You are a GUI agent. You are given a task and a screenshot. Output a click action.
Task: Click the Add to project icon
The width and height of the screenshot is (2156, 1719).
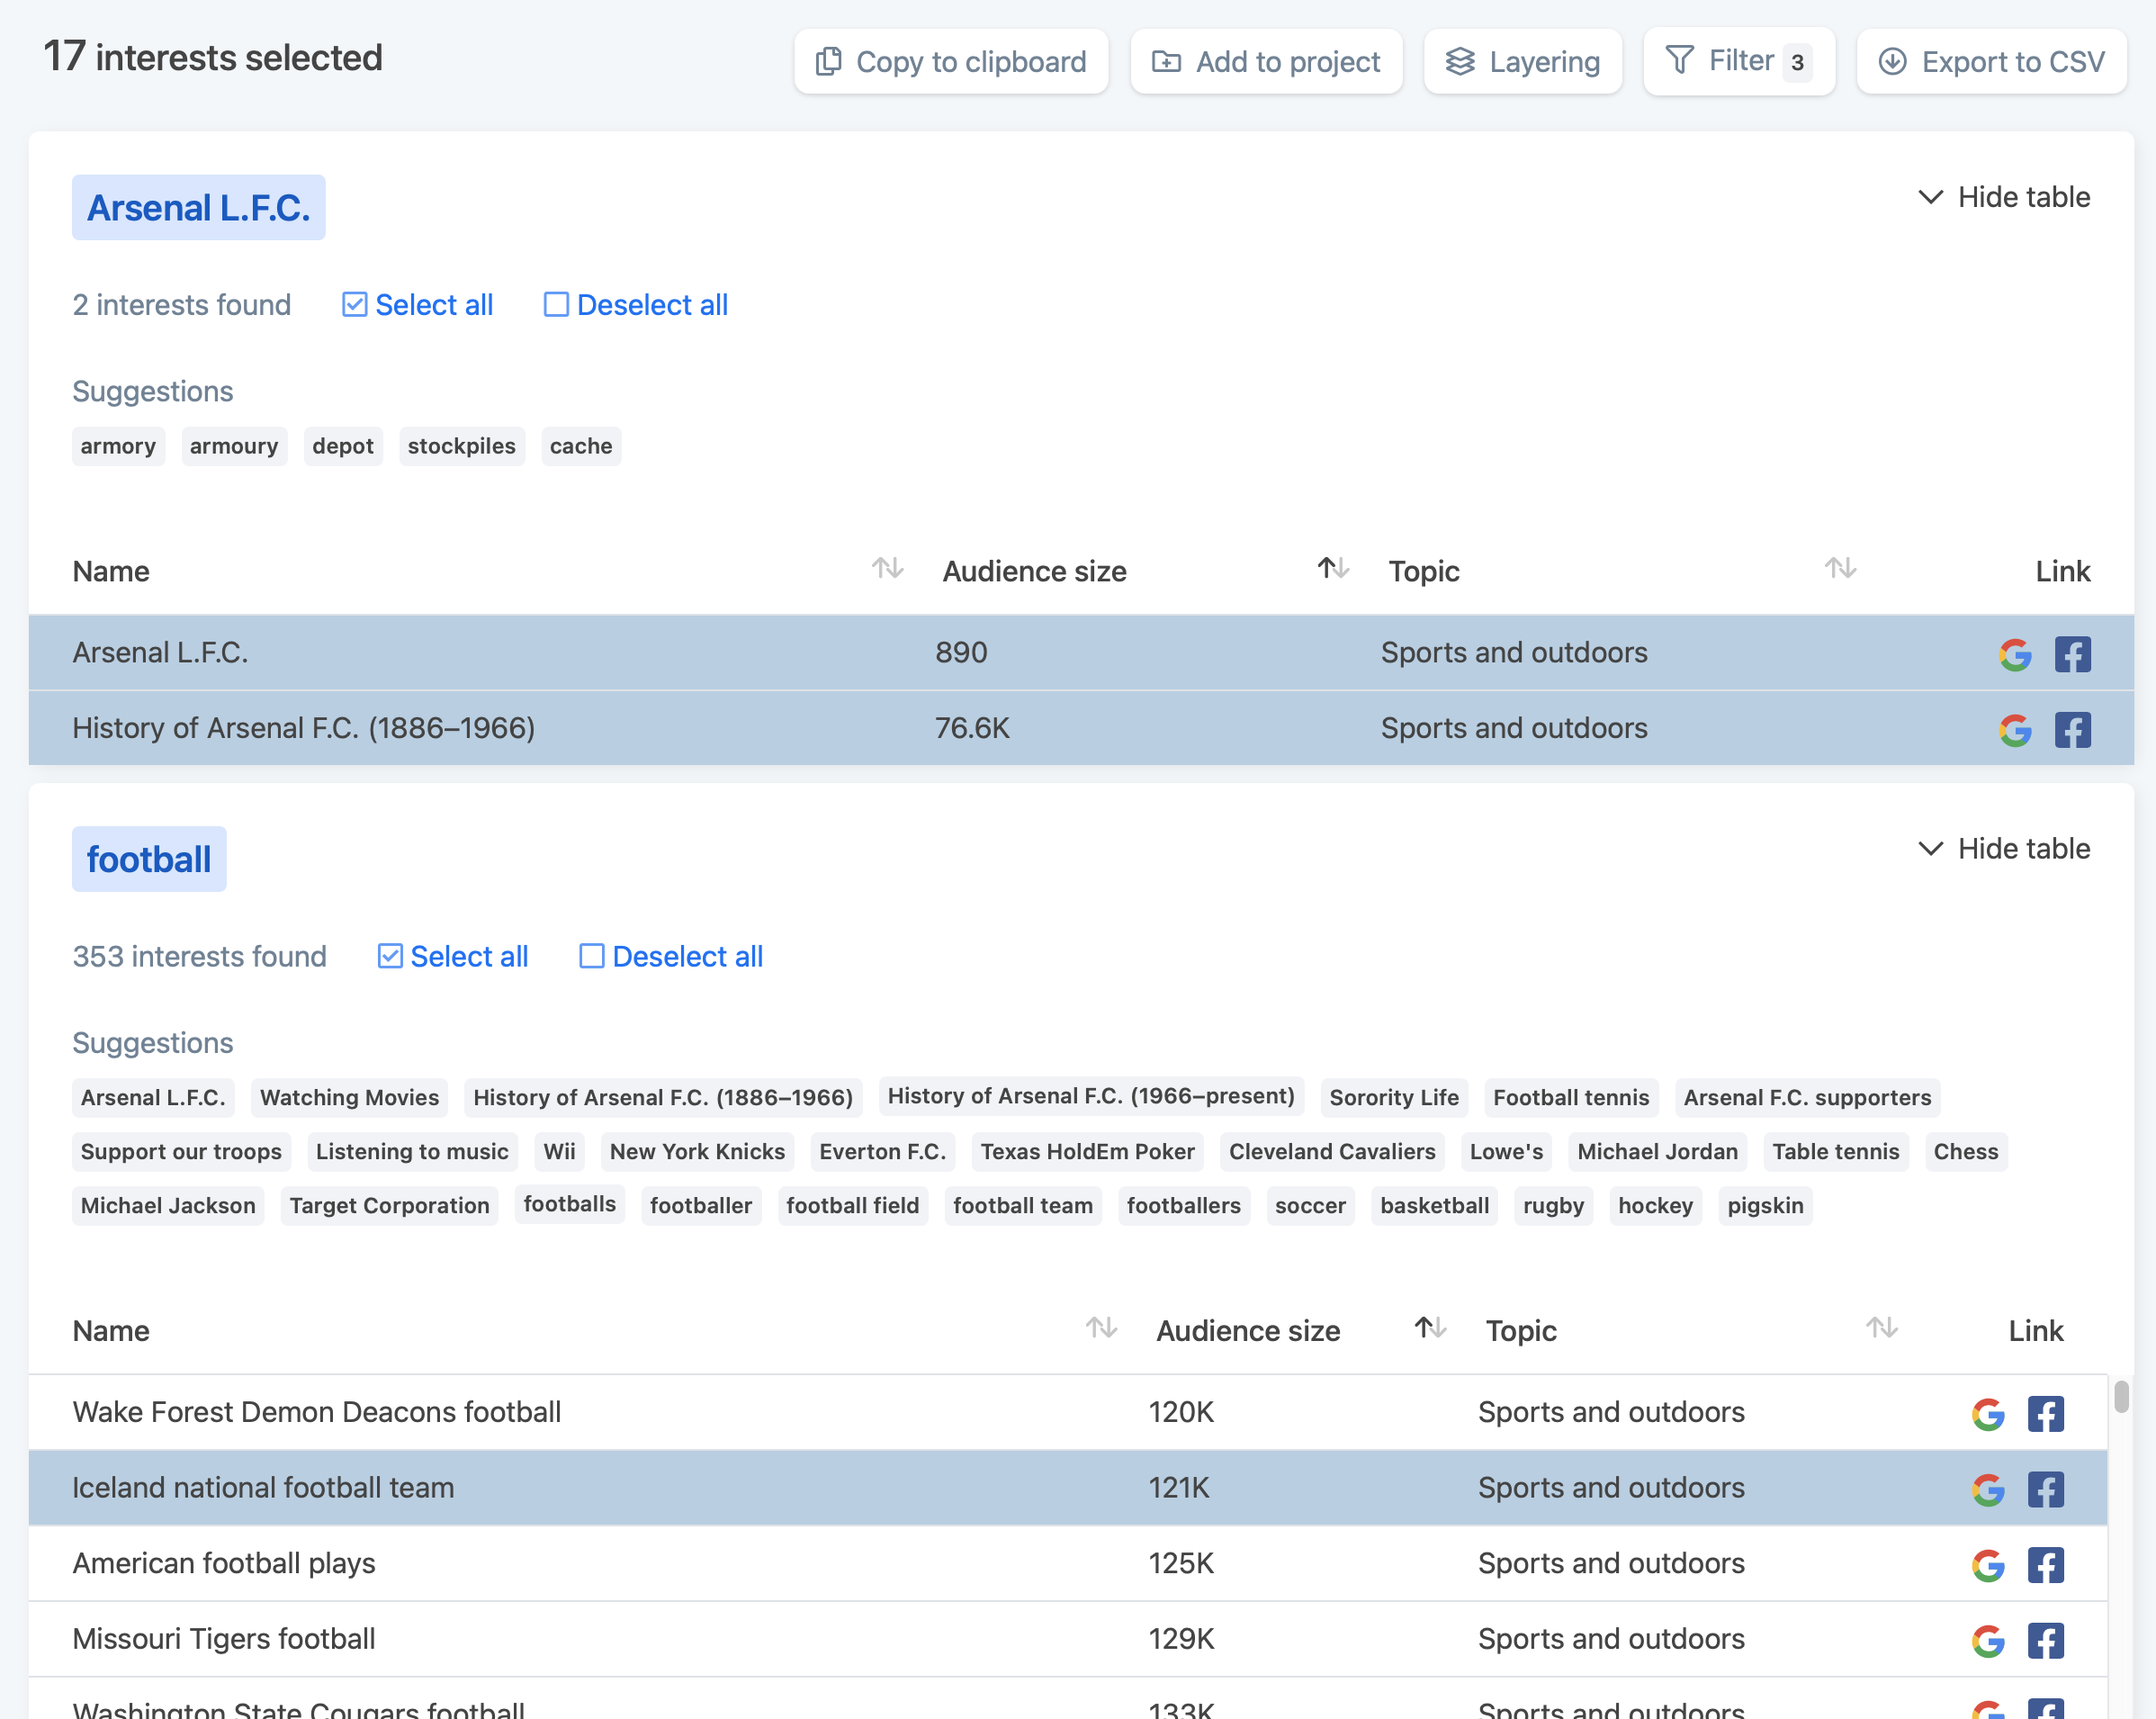(1165, 61)
